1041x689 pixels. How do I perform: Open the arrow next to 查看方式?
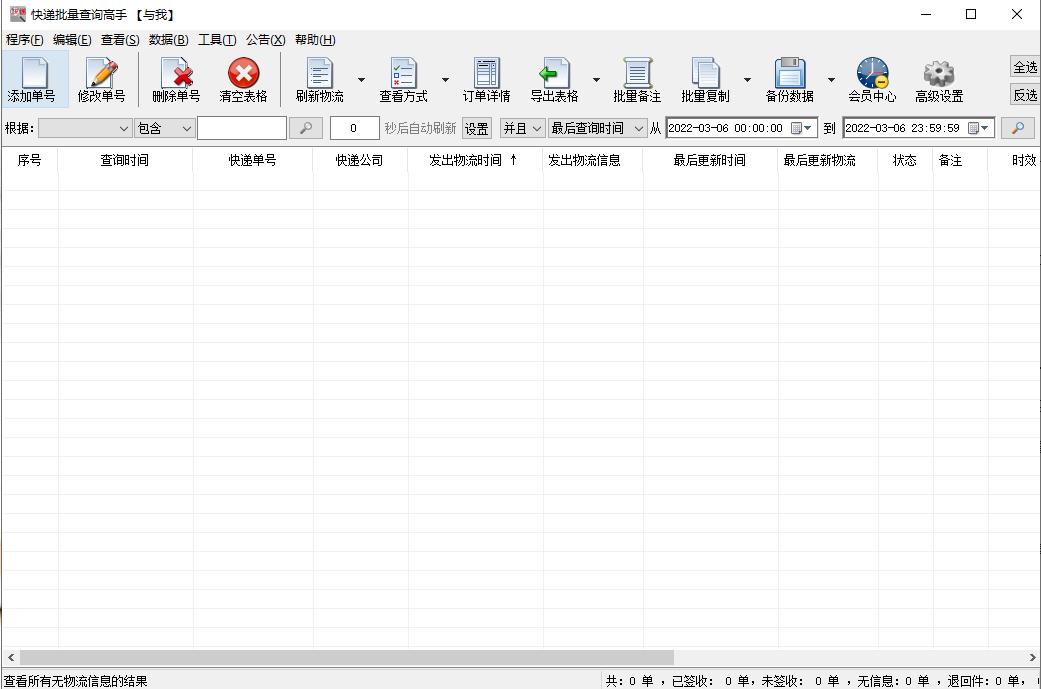(445, 80)
